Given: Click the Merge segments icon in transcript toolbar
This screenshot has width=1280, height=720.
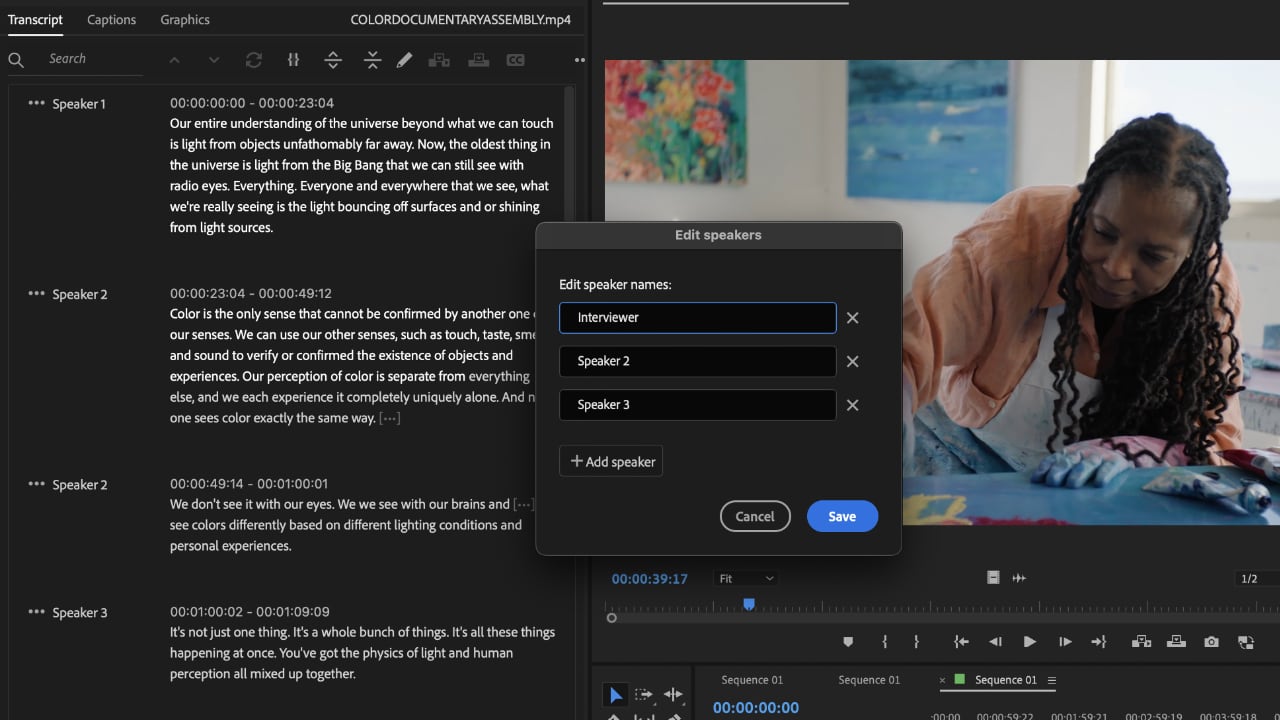Looking at the screenshot, I should click(373, 60).
